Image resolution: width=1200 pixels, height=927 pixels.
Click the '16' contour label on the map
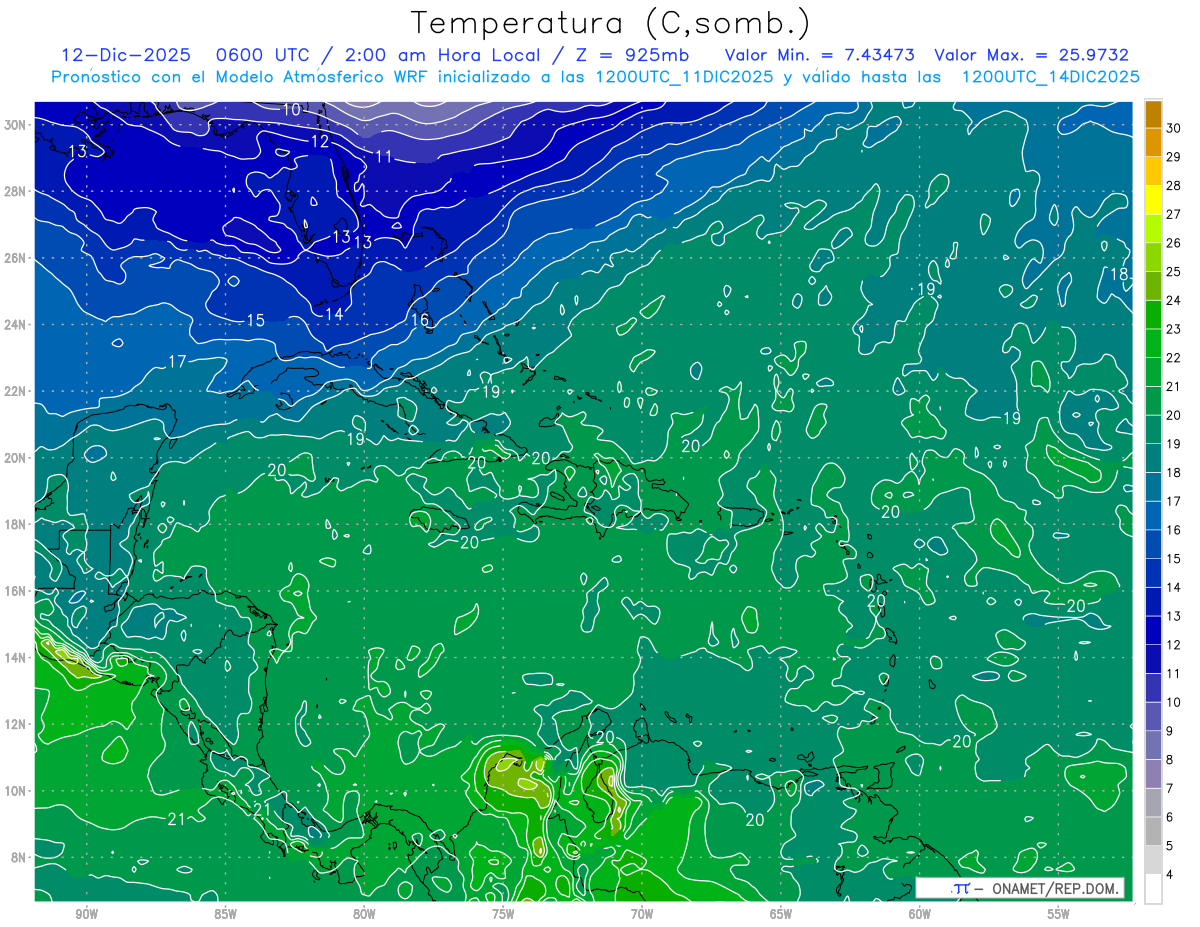point(420,320)
